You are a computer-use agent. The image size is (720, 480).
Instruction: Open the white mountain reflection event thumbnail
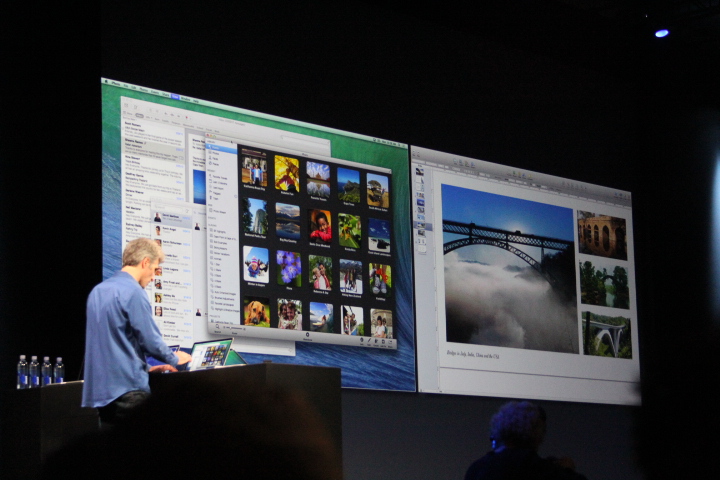click(318, 180)
